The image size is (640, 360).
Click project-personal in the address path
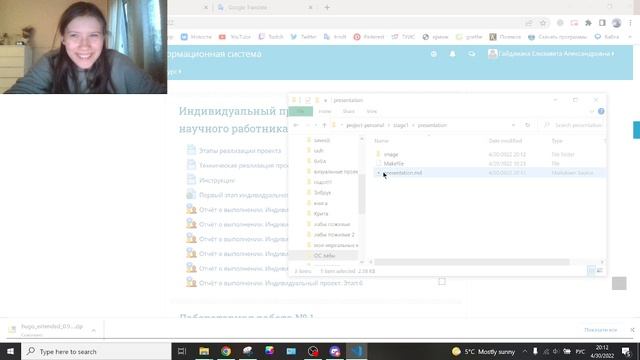[x=365, y=125]
